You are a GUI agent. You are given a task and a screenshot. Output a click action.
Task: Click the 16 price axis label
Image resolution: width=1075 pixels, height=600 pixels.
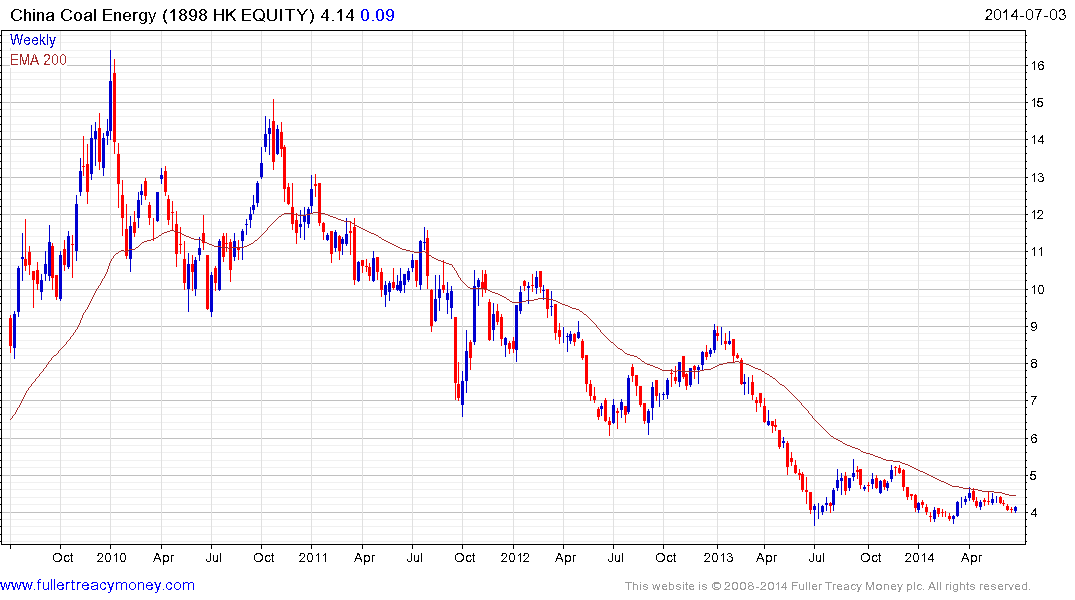pyautogui.click(x=1037, y=66)
